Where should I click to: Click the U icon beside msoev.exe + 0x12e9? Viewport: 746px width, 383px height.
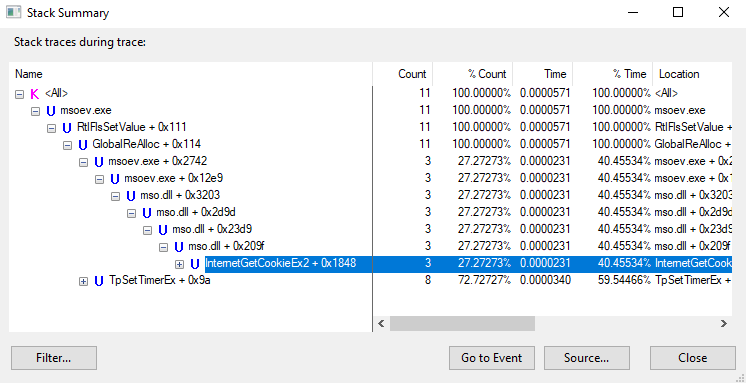point(115,179)
